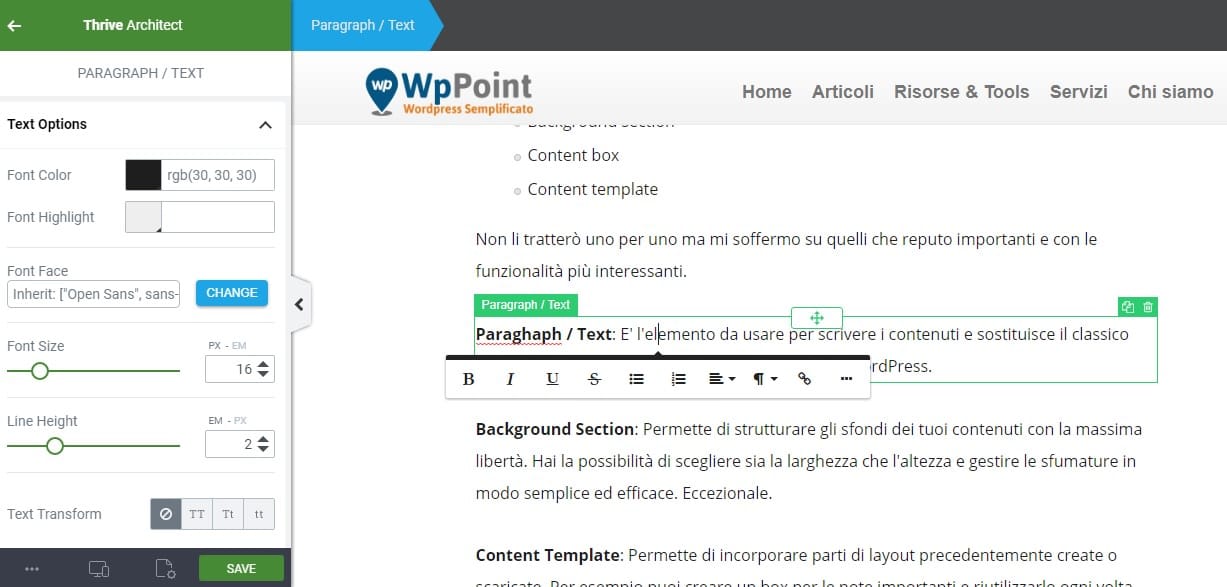Set text transform to lowercase tt

click(259, 514)
